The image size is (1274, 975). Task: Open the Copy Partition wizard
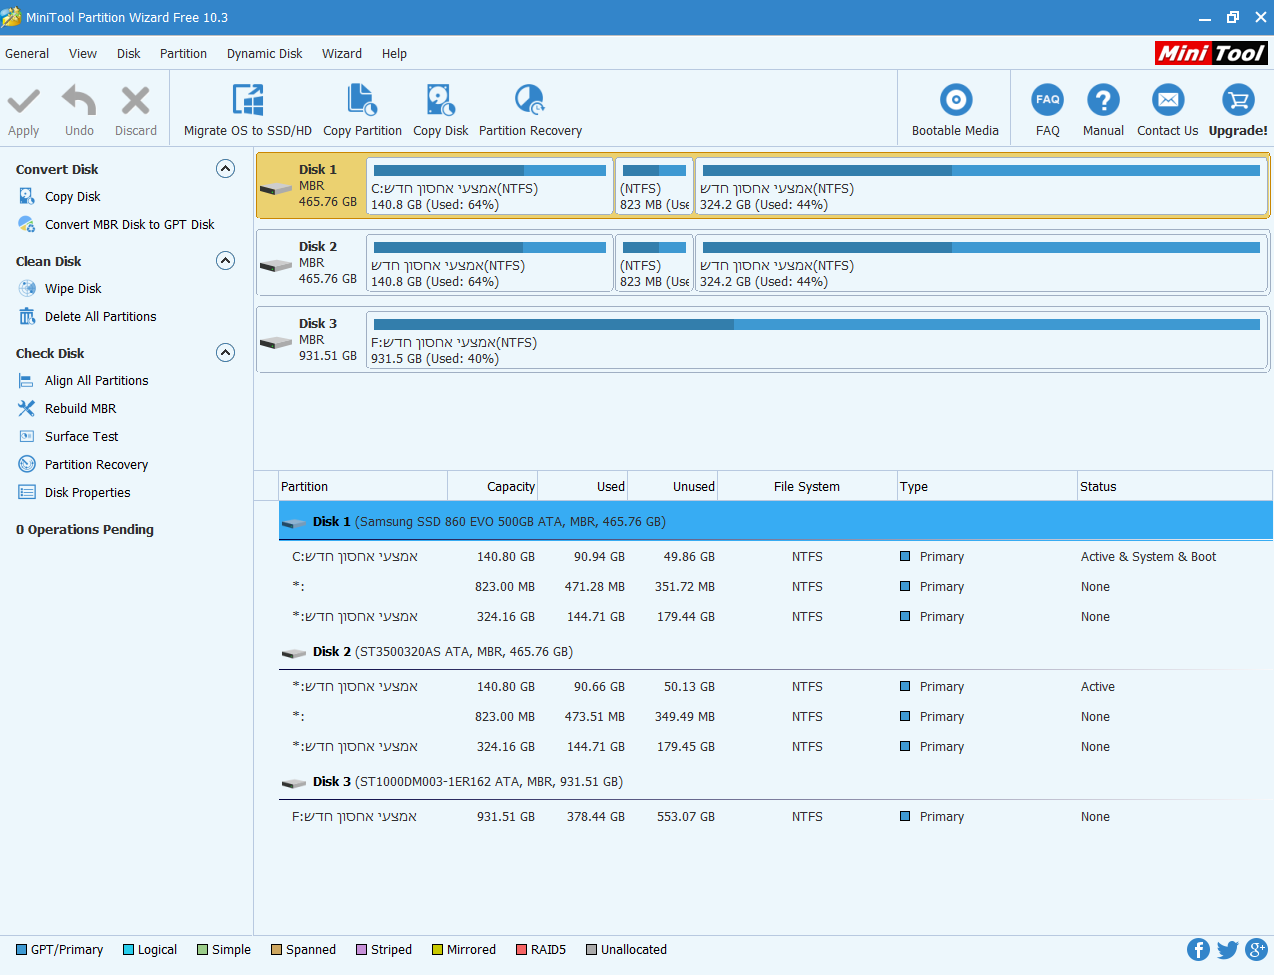(x=362, y=100)
